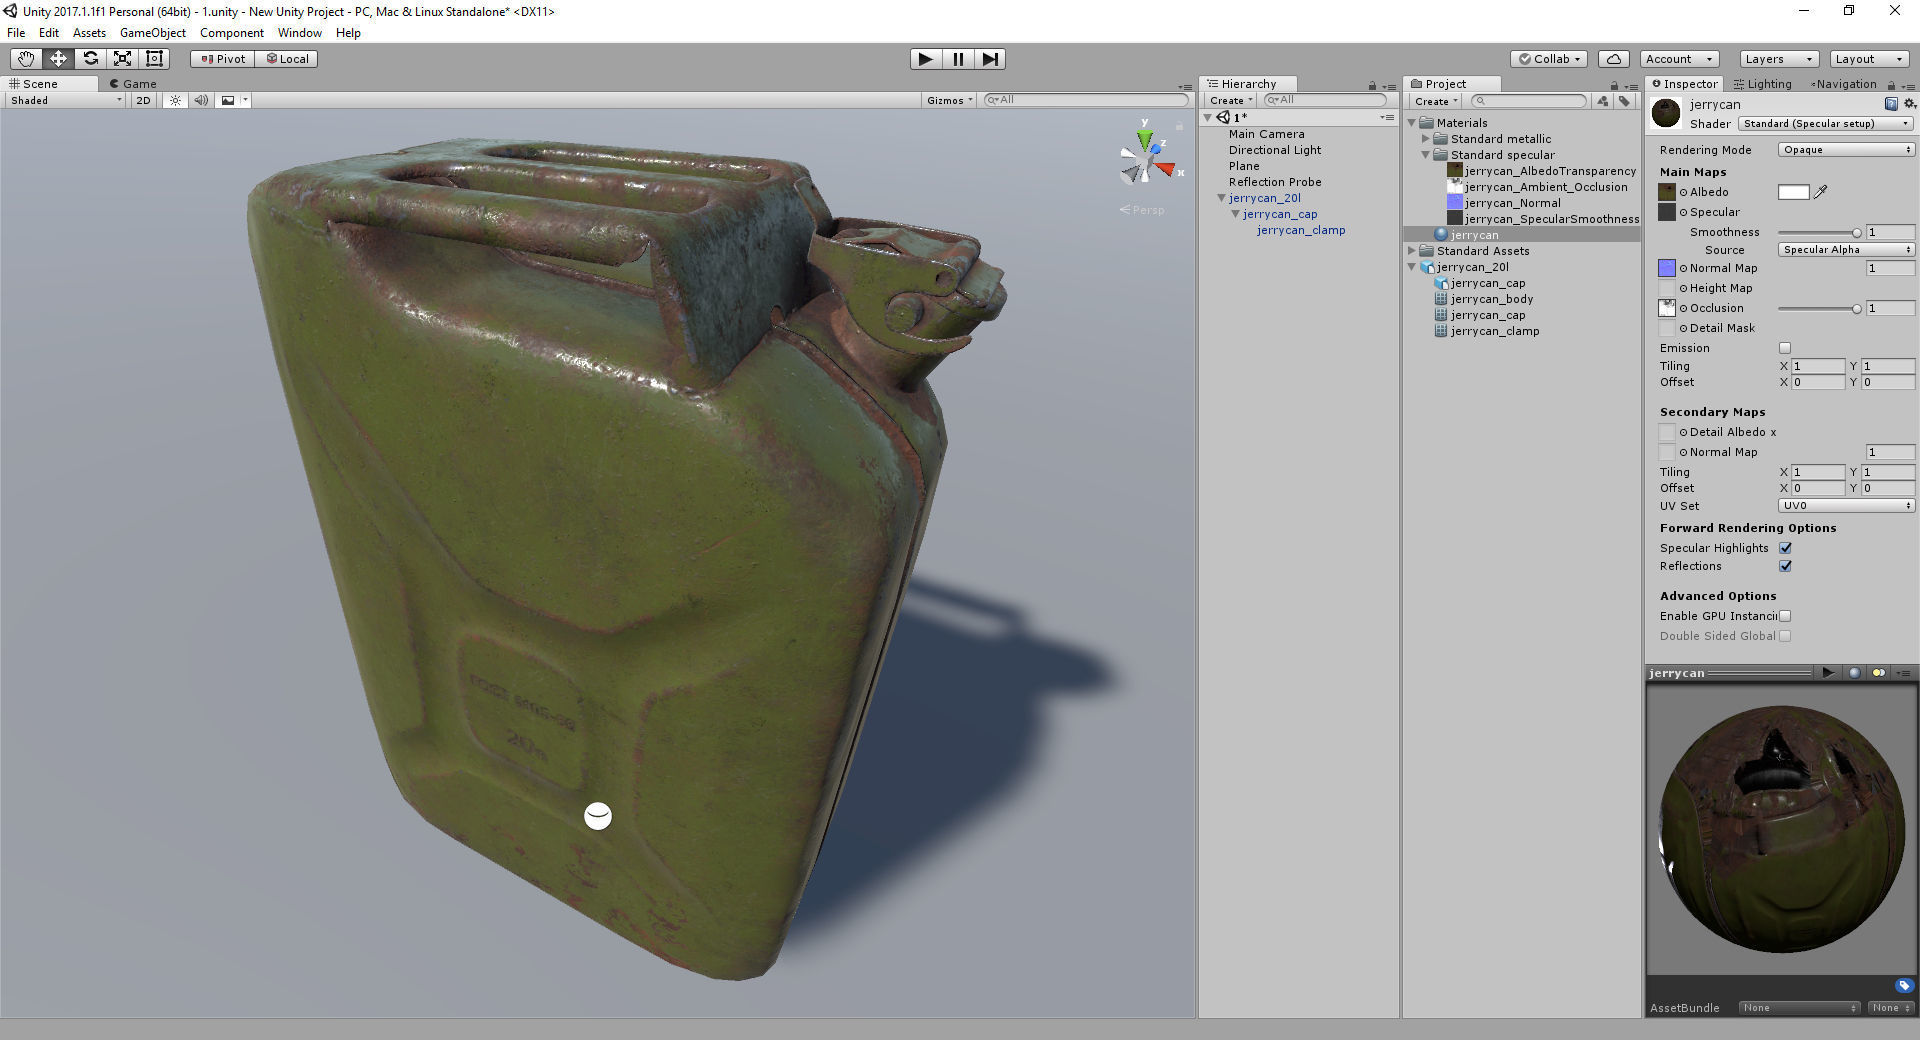The width and height of the screenshot is (1920, 1040).
Task: Adjust the Occlusion slider
Action: [x=1819, y=308]
